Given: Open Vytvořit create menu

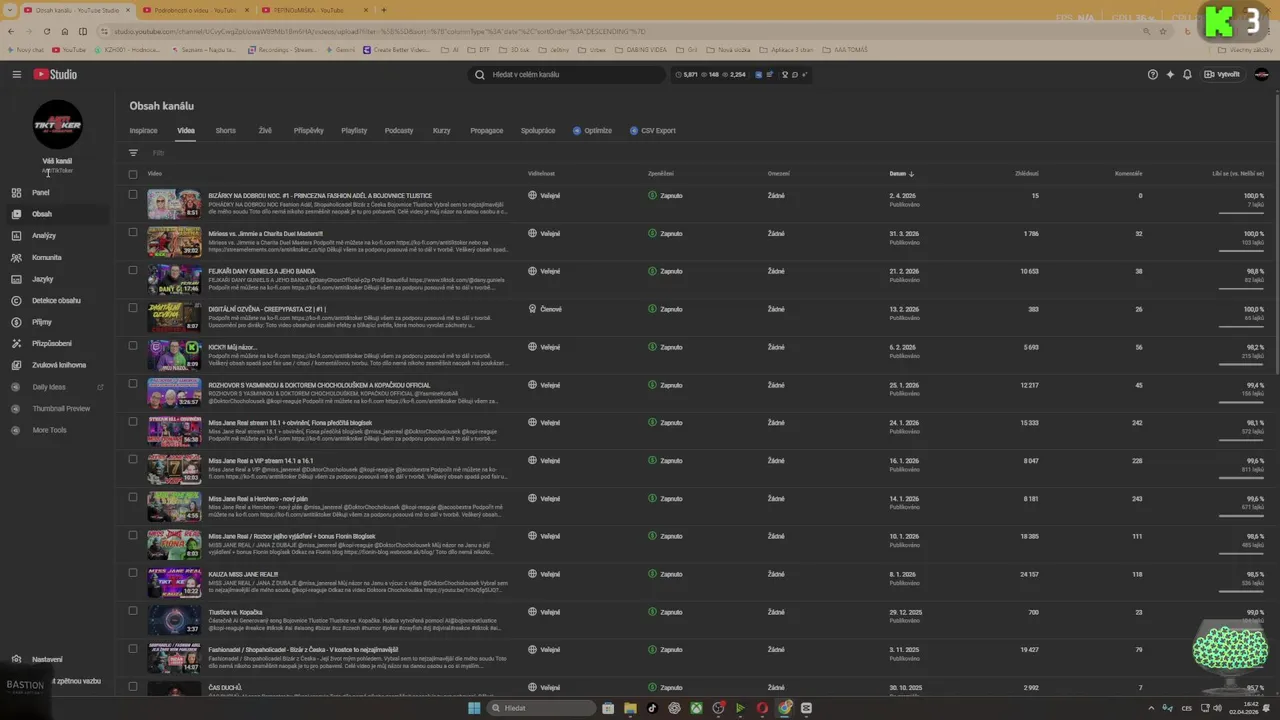Looking at the screenshot, I should click(1222, 74).
